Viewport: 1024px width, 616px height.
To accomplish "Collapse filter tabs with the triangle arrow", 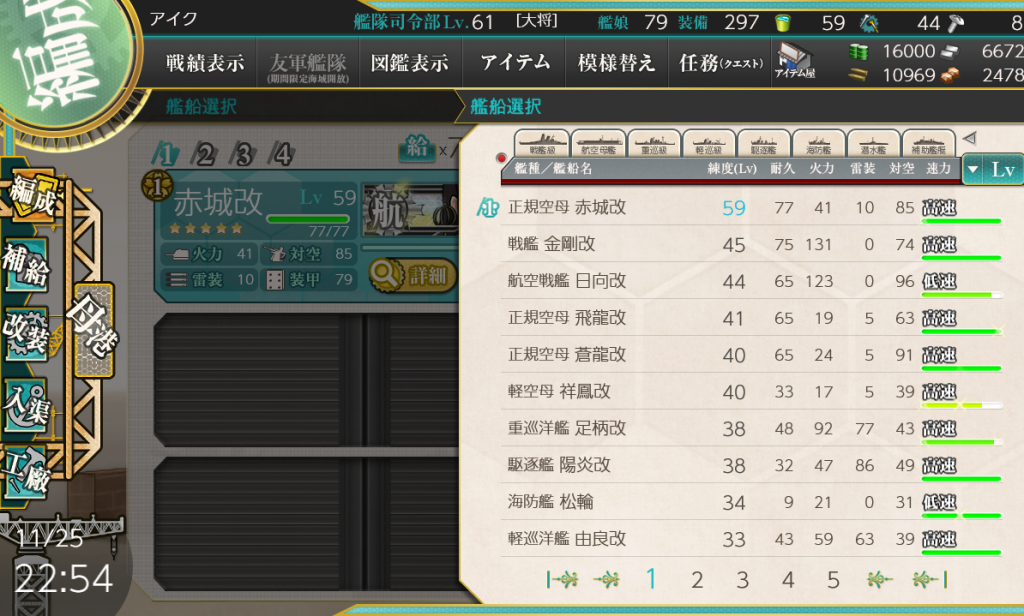I will tap(969, 138).
